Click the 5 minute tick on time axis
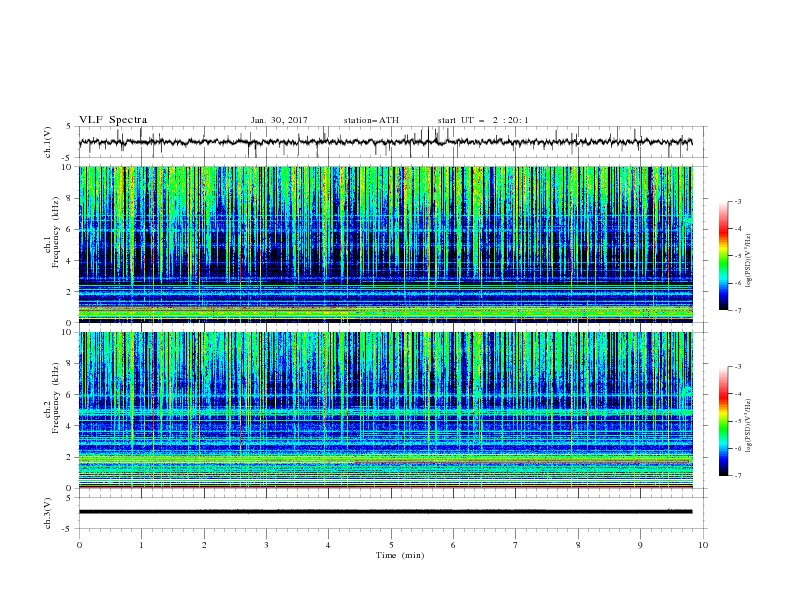Viewport: 792px width, 612px height. (391, 545)
